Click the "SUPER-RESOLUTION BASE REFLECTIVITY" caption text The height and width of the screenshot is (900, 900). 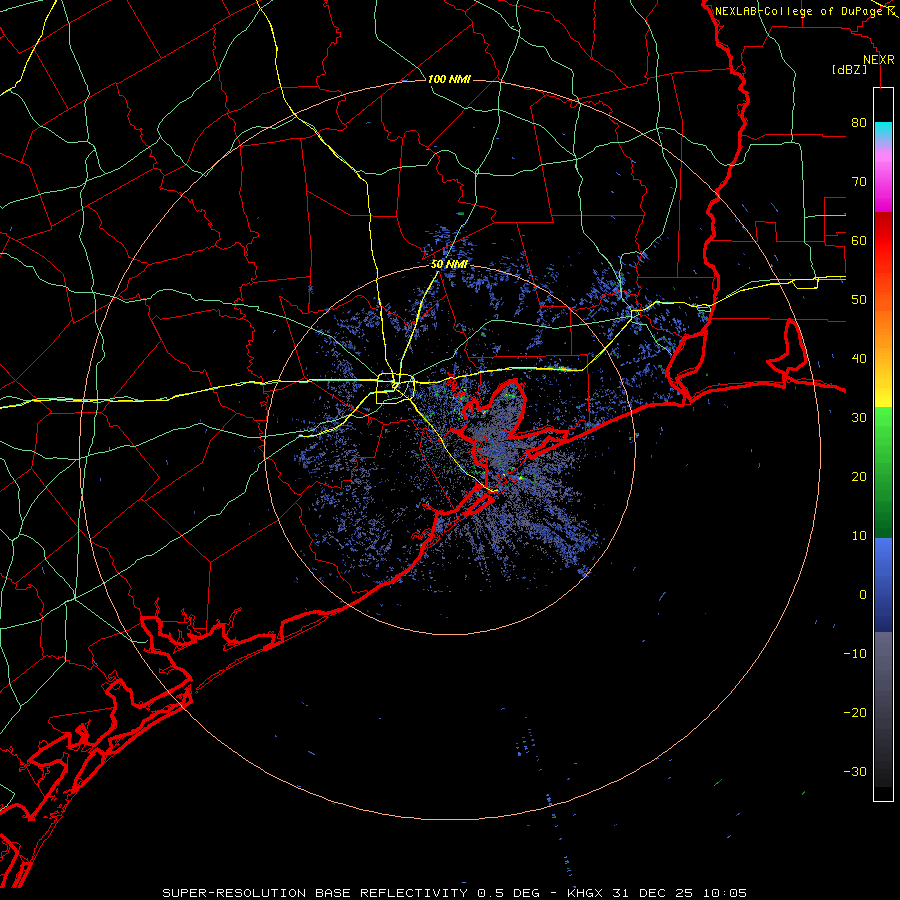pyautogui.click(x=315, y=893)
